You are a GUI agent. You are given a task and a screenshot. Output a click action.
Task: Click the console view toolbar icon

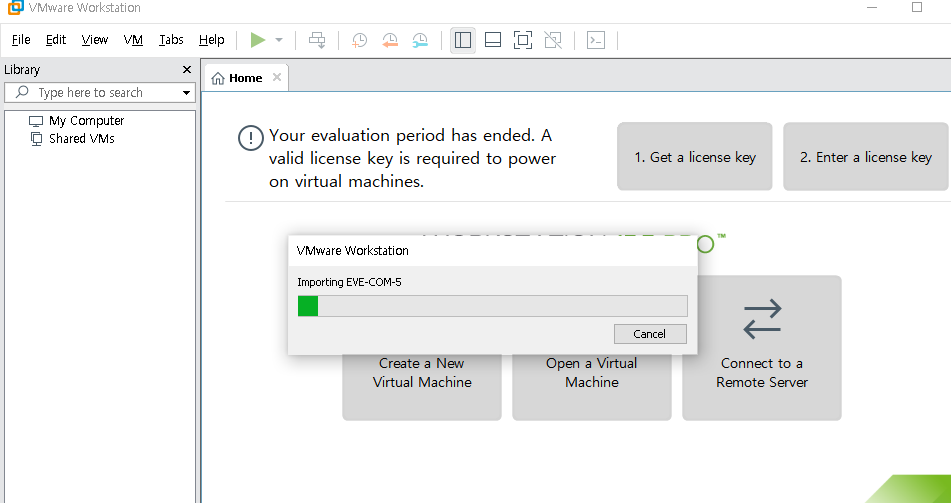(596, 40)
